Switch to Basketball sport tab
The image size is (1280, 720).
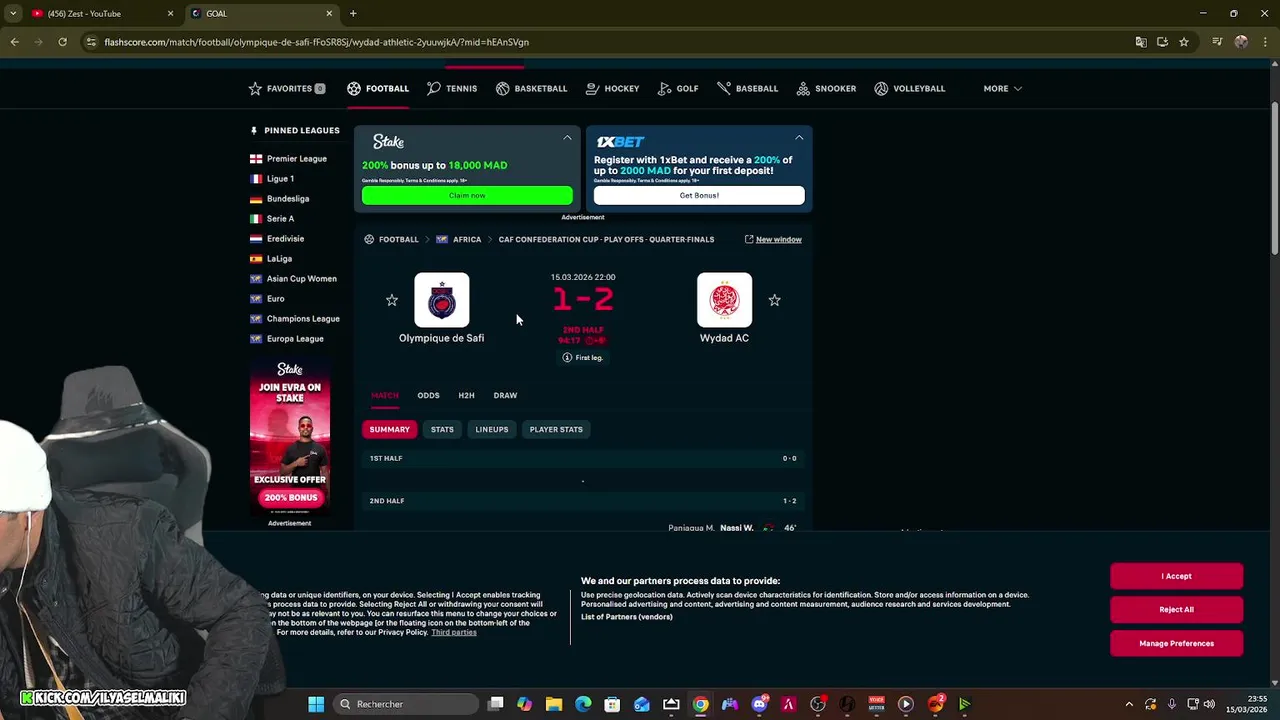point(531,89)
